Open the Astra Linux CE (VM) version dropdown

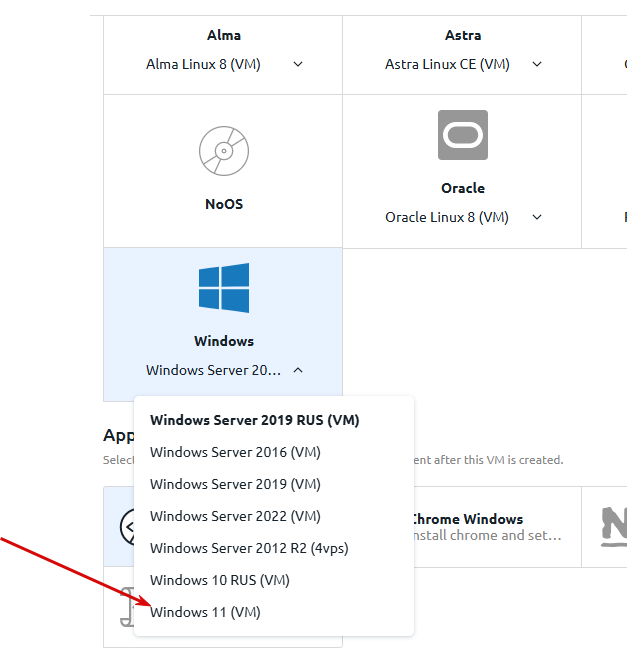pos(537,64)
